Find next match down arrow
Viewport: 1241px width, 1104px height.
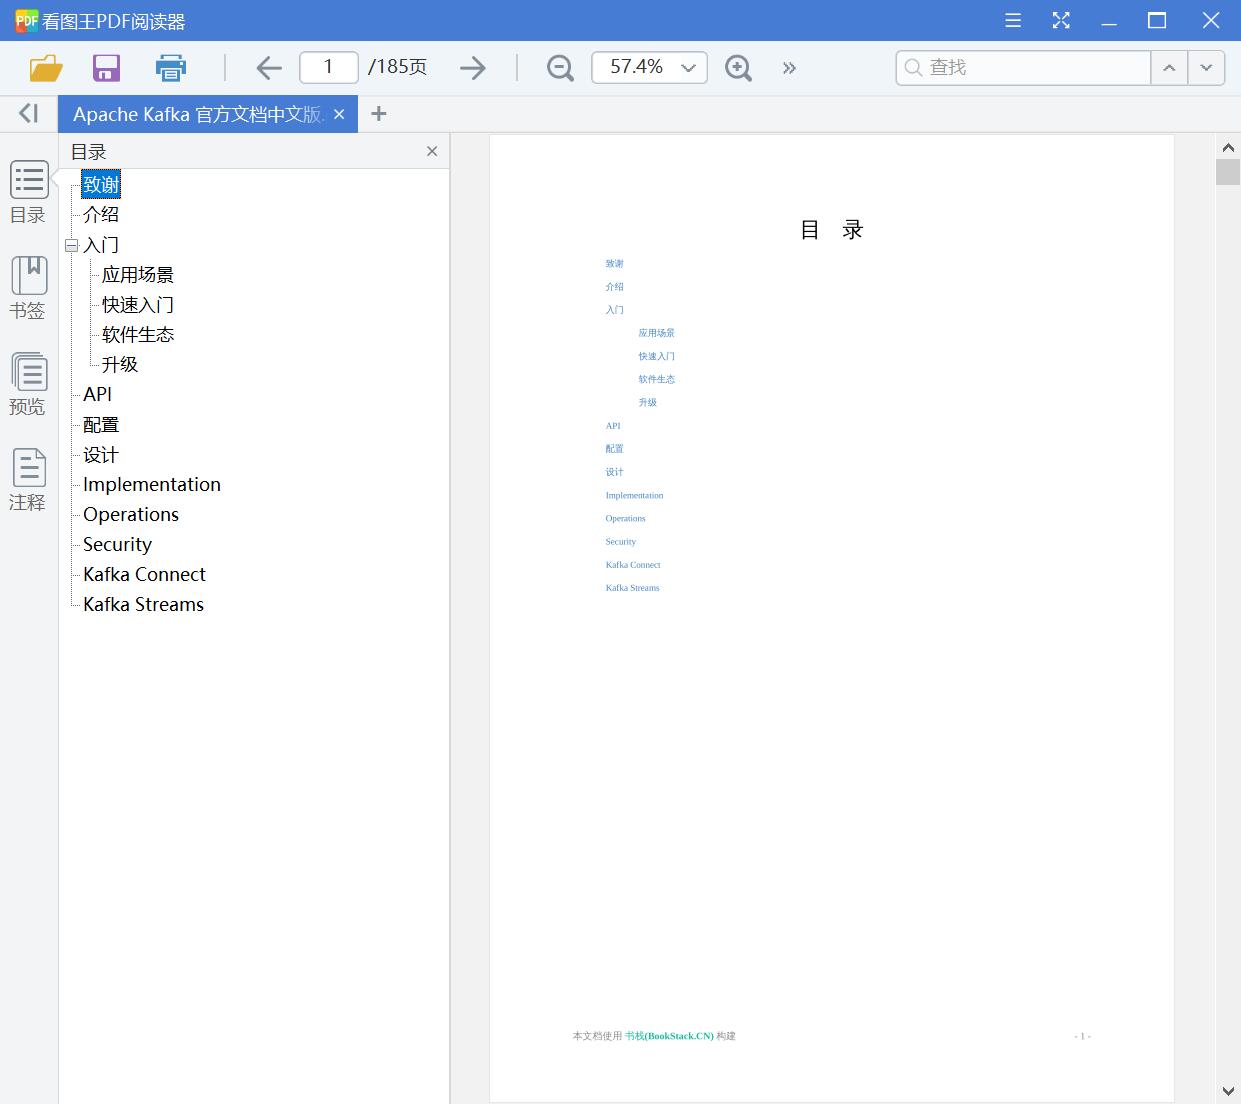pyautogui.click(x=1206, y=67)
